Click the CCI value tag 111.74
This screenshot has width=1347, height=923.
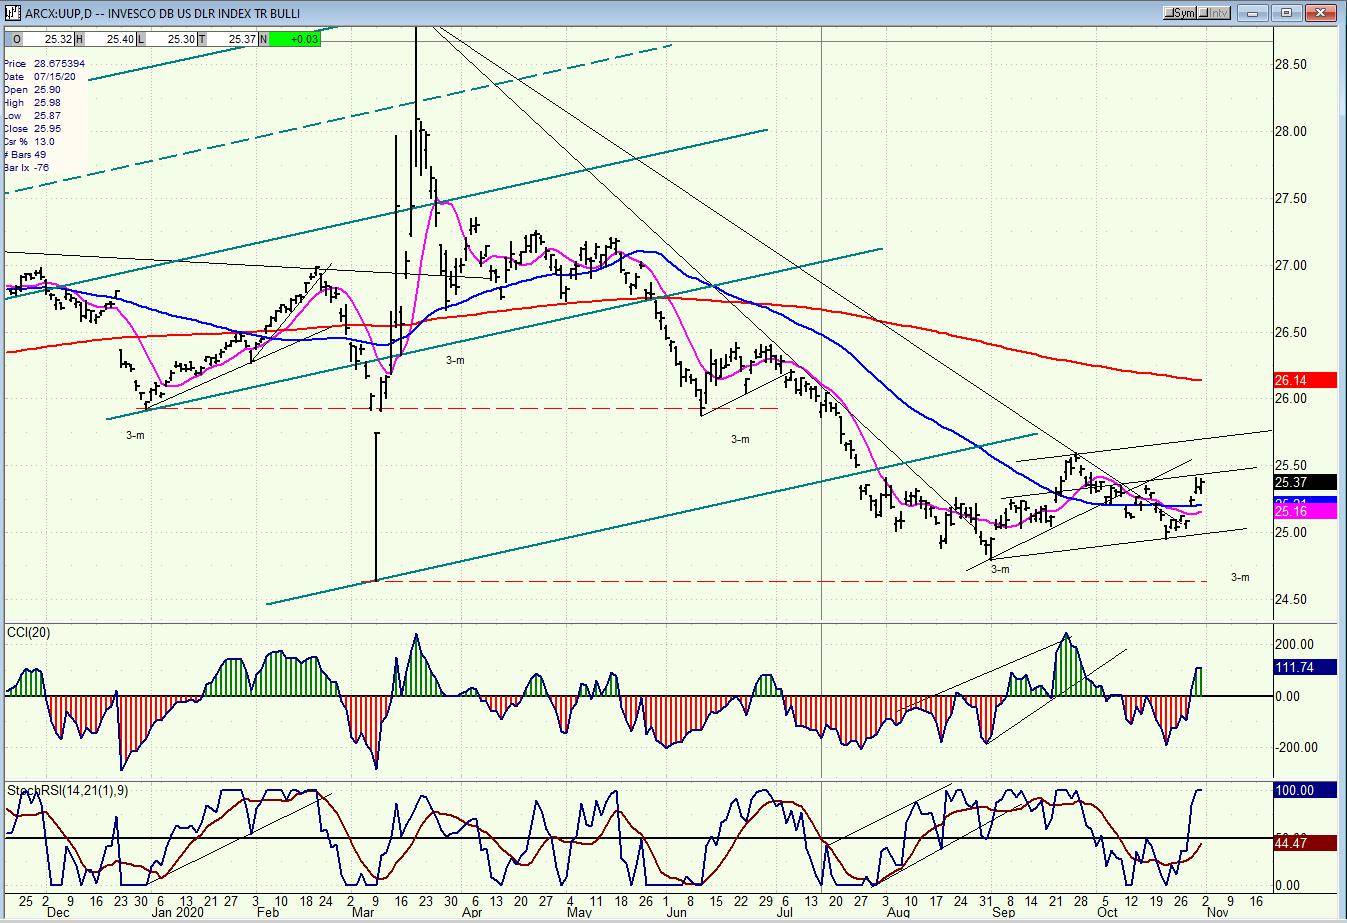[1305, 667]
